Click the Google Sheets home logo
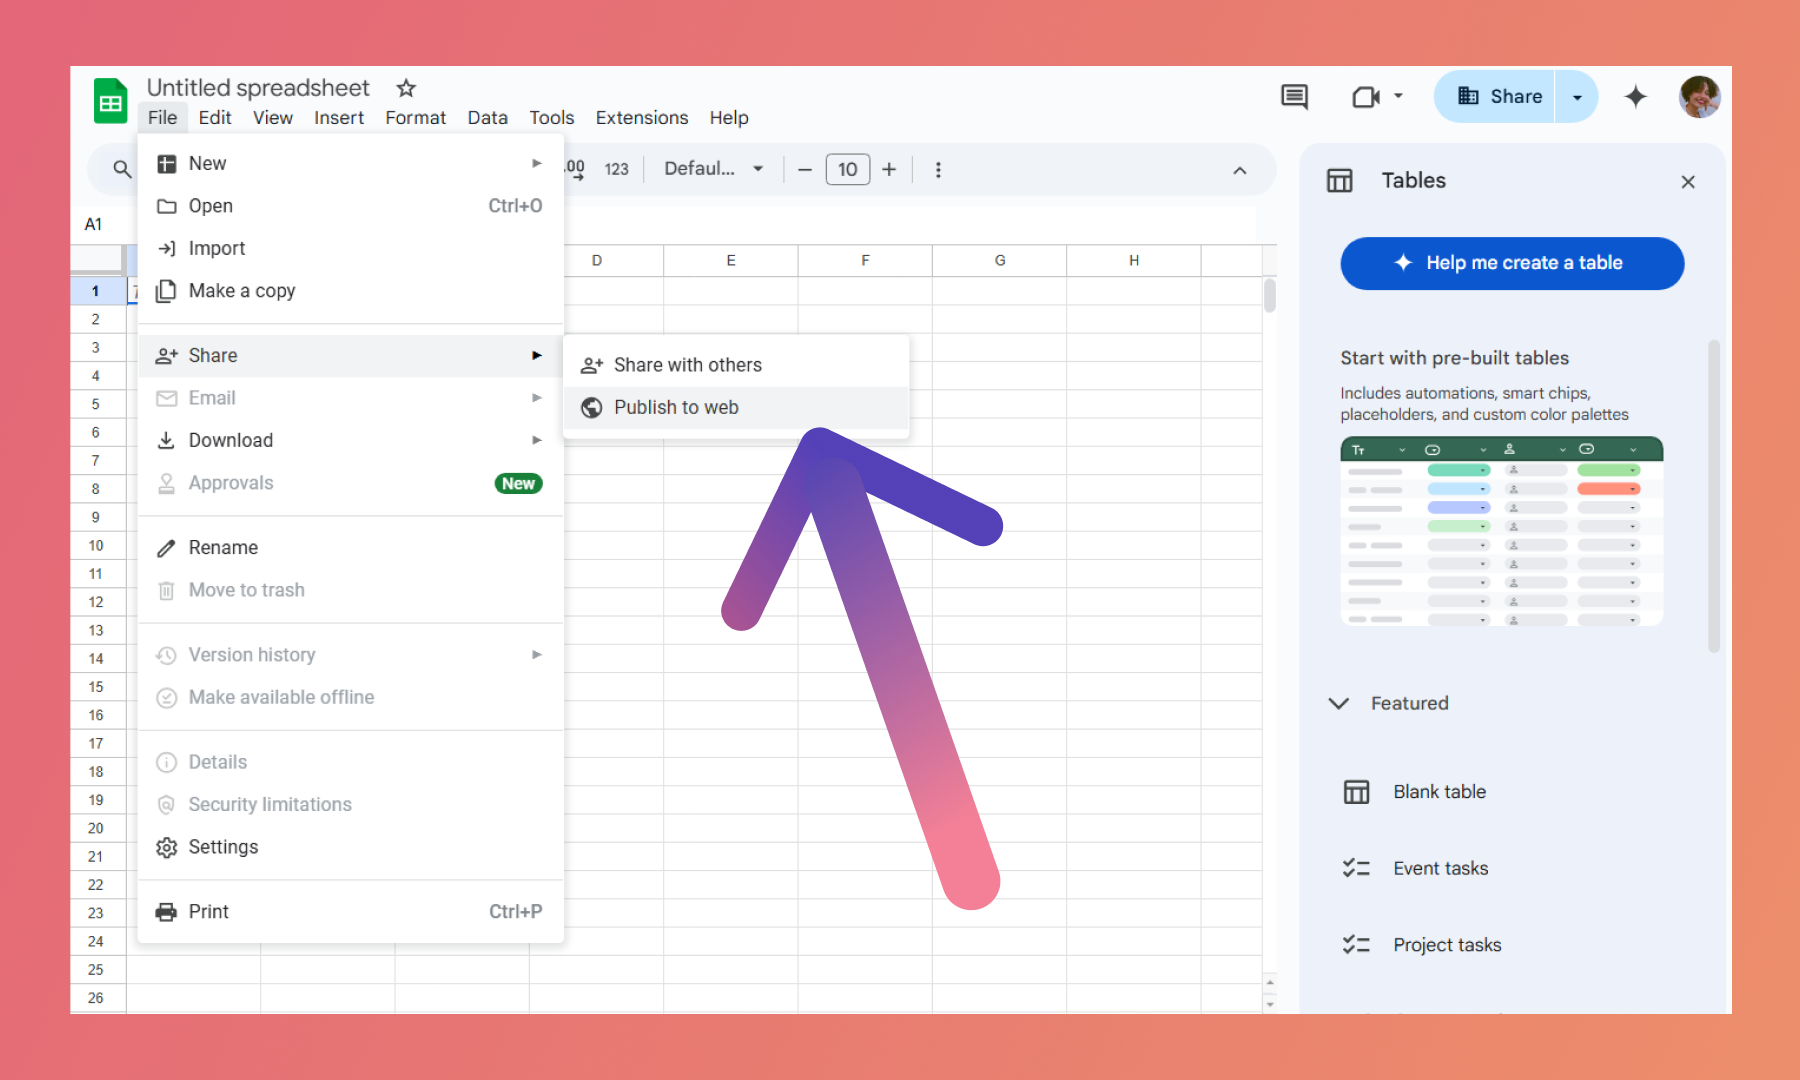Viewport: 1800px width, 1080px height. [110, 102]
